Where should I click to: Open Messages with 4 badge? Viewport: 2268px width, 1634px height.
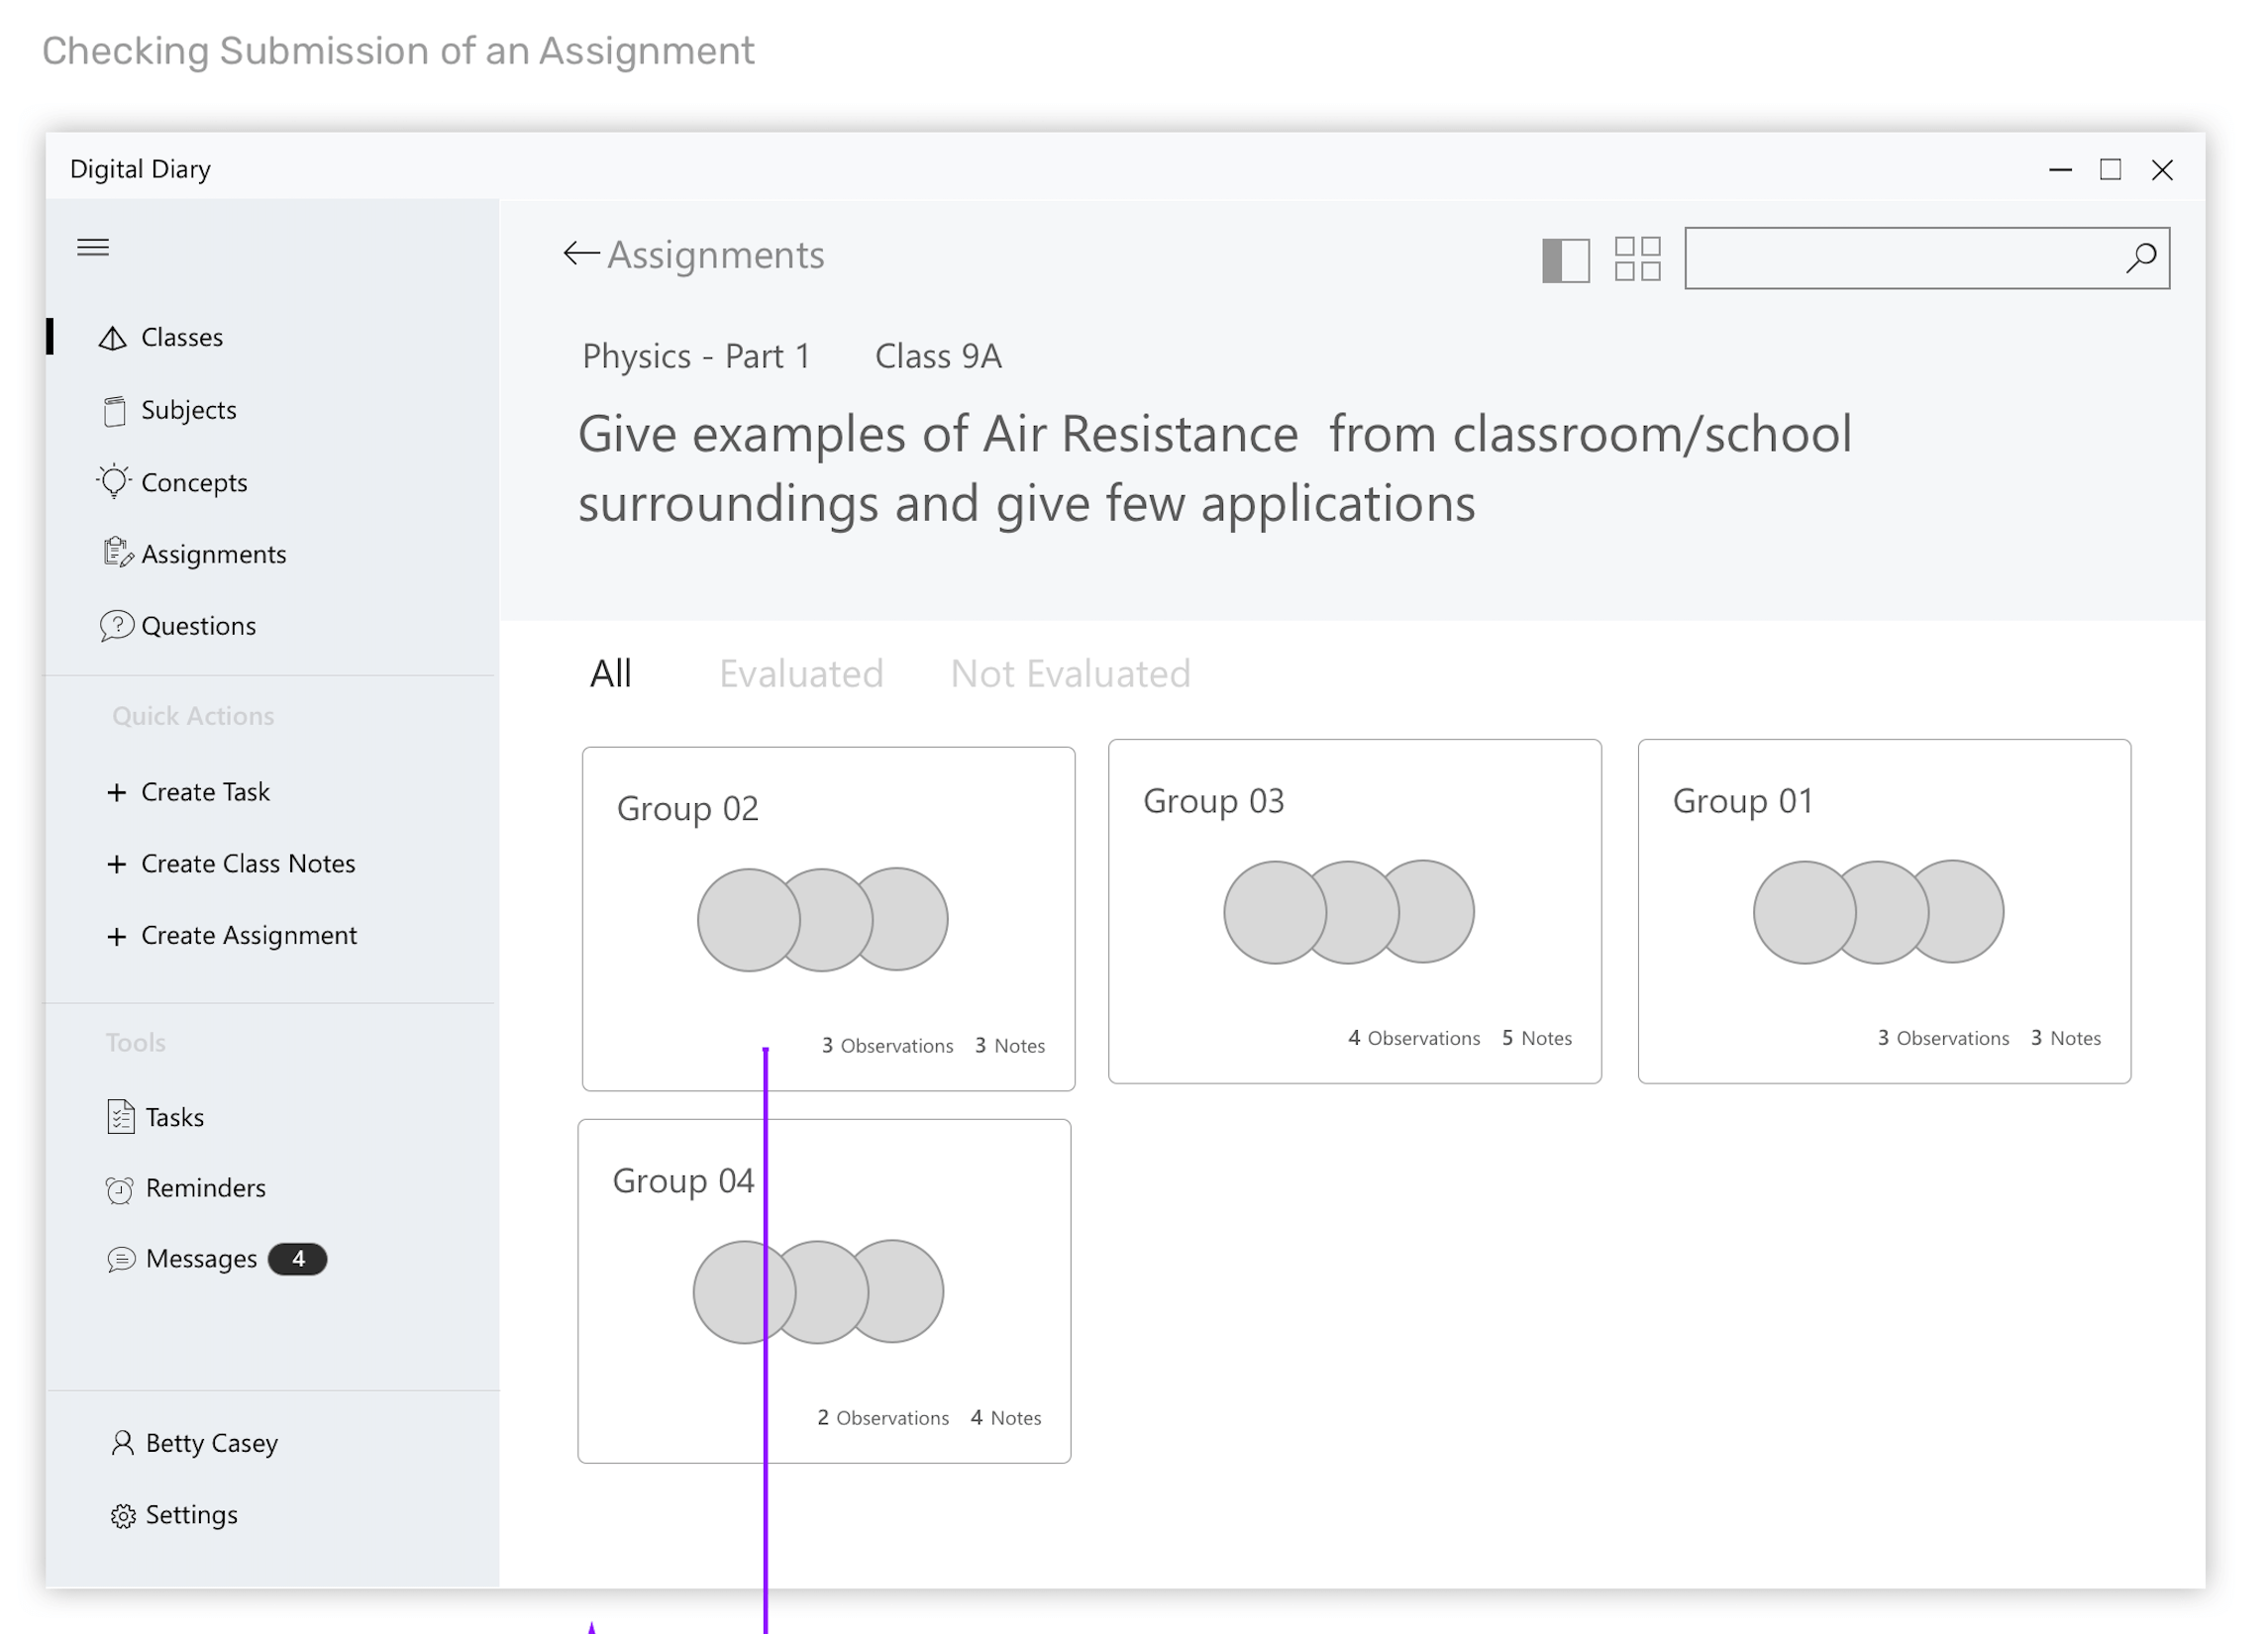(201, 1259)
